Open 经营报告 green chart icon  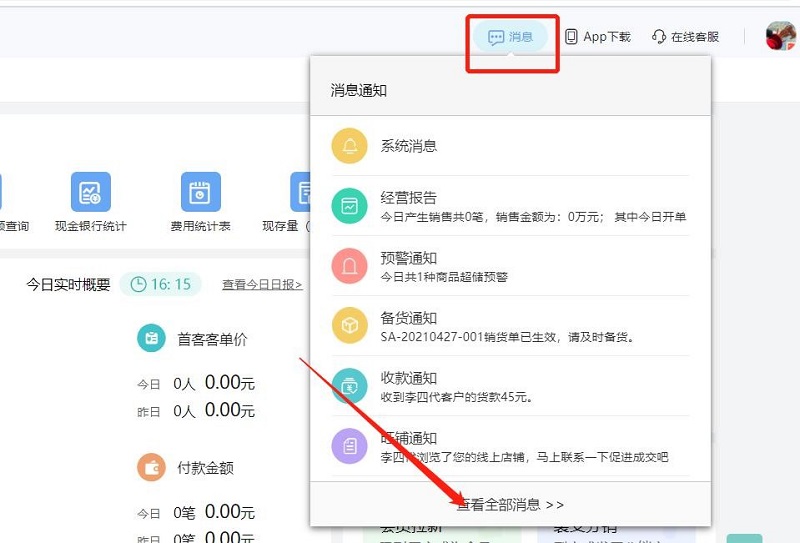coord(349,206)
